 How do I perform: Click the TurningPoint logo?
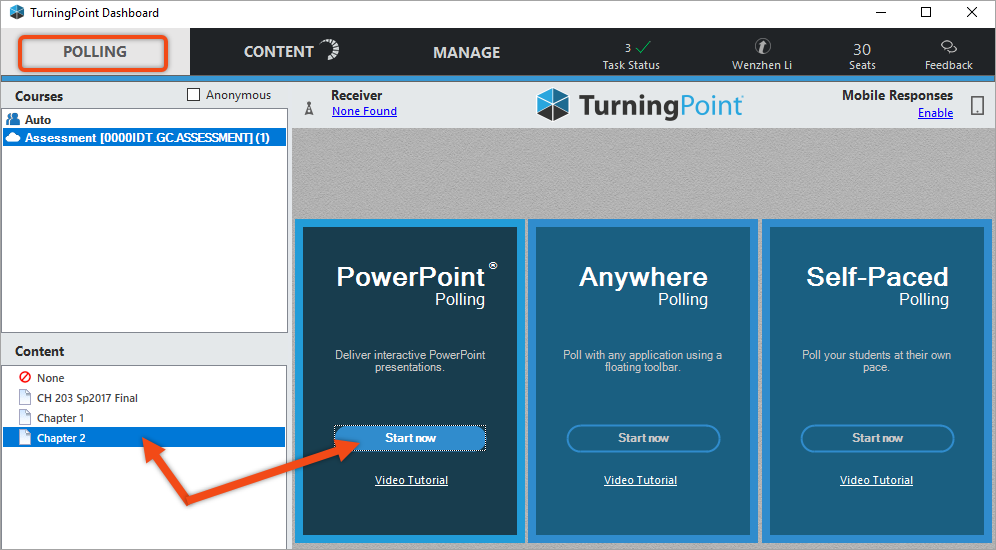(x=639, y=105)
